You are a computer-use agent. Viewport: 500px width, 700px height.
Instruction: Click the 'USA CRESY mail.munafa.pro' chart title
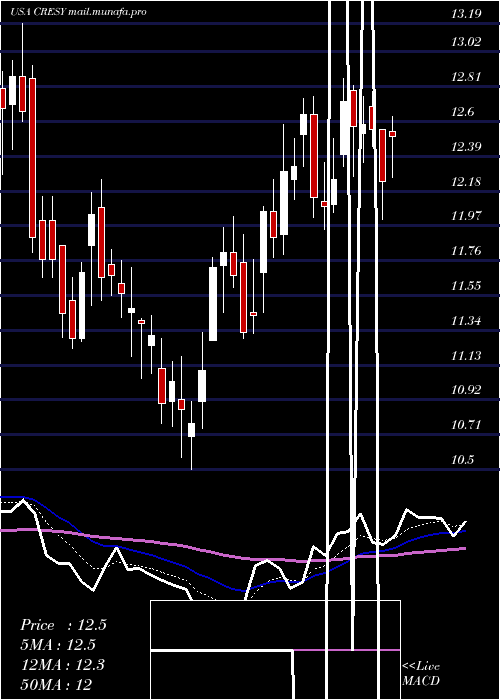78,12
